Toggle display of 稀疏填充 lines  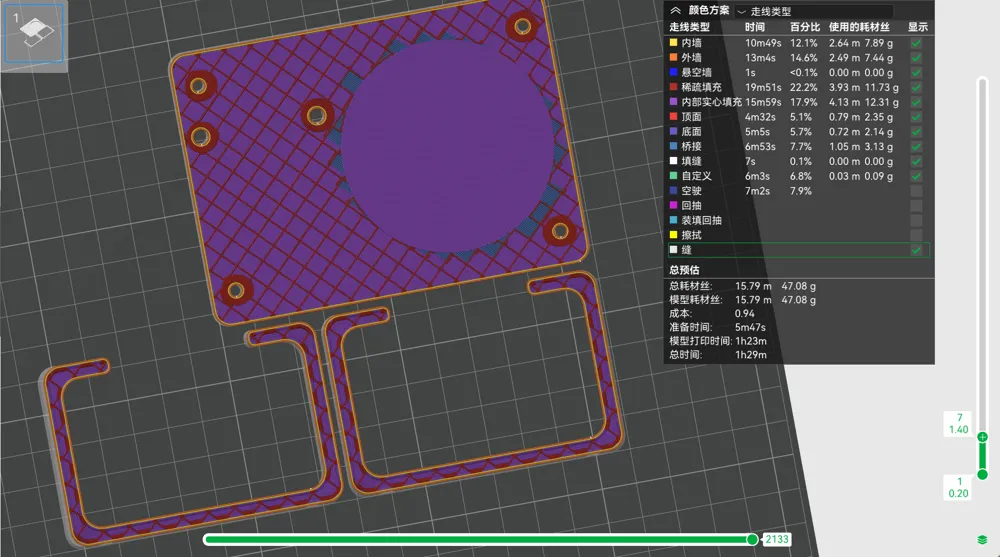coord(916,87)
